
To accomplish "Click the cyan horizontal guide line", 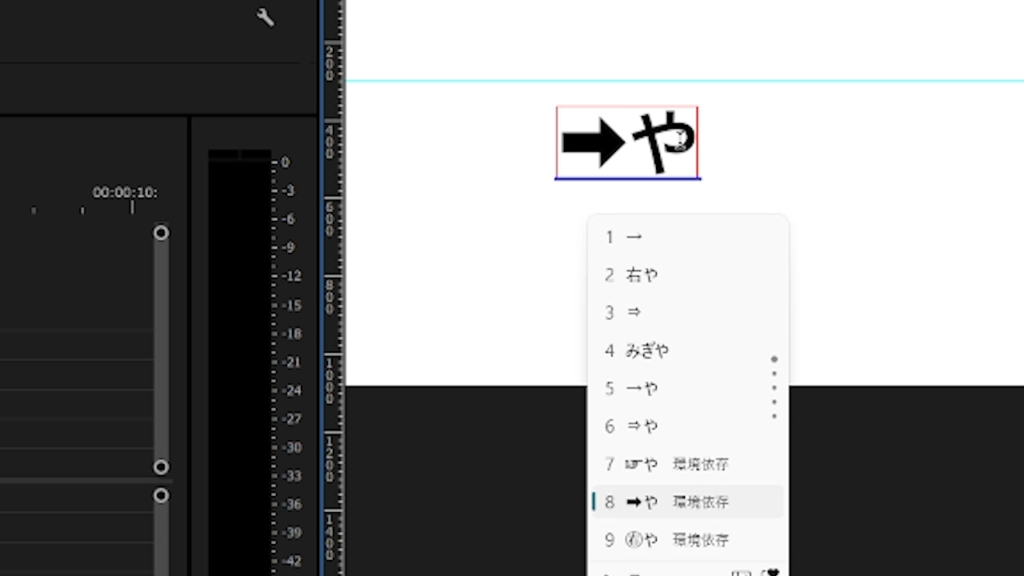I will point(684,81).
